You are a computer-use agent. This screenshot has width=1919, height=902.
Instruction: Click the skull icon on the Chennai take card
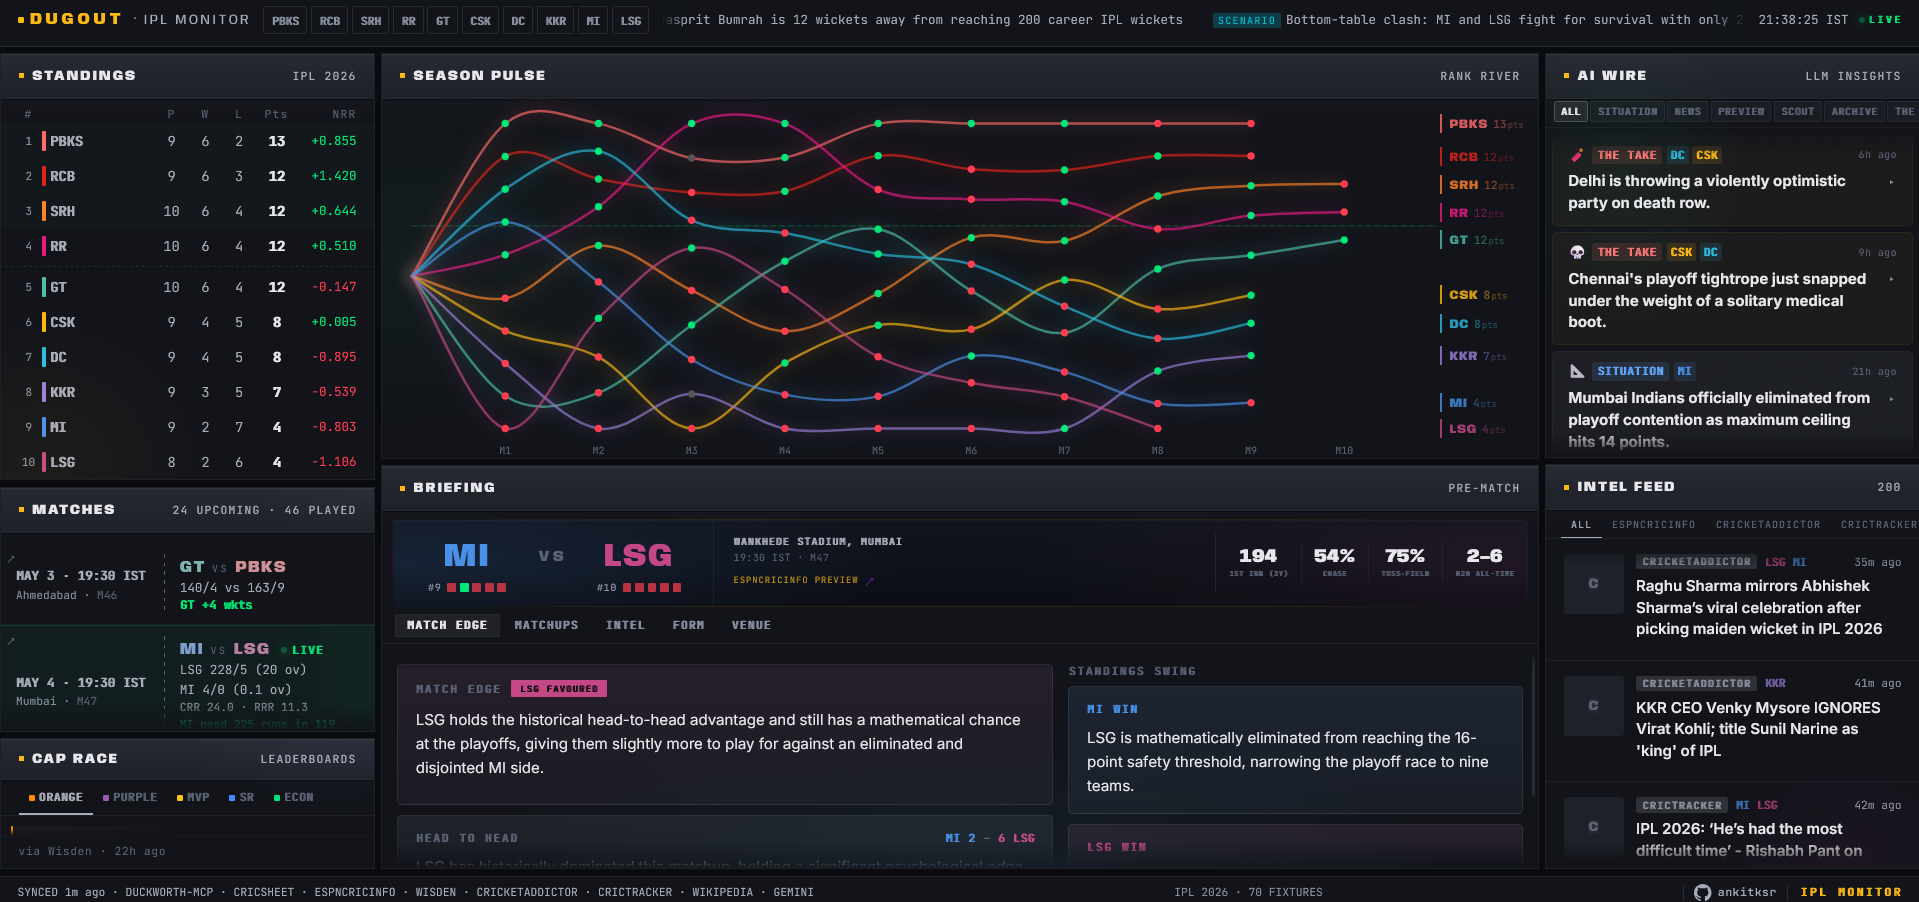click(x=1577, y=252)
